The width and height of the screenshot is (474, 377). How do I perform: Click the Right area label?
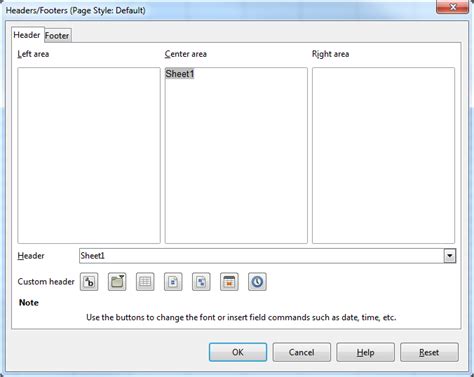pos(330,54)
